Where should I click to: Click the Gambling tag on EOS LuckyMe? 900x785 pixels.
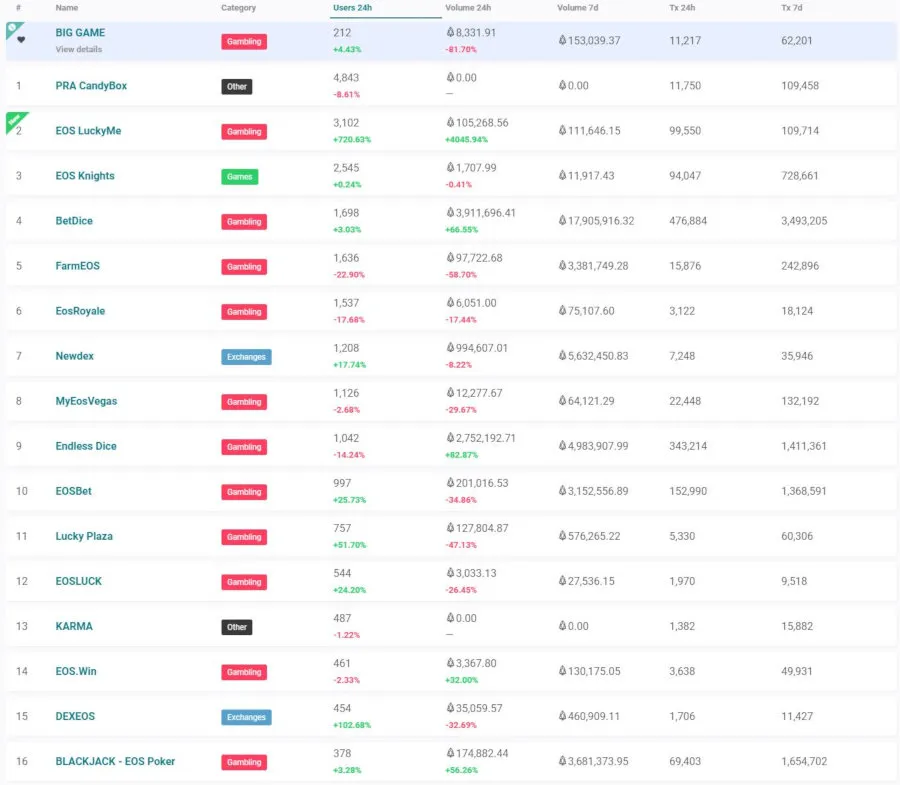[244, 131]
